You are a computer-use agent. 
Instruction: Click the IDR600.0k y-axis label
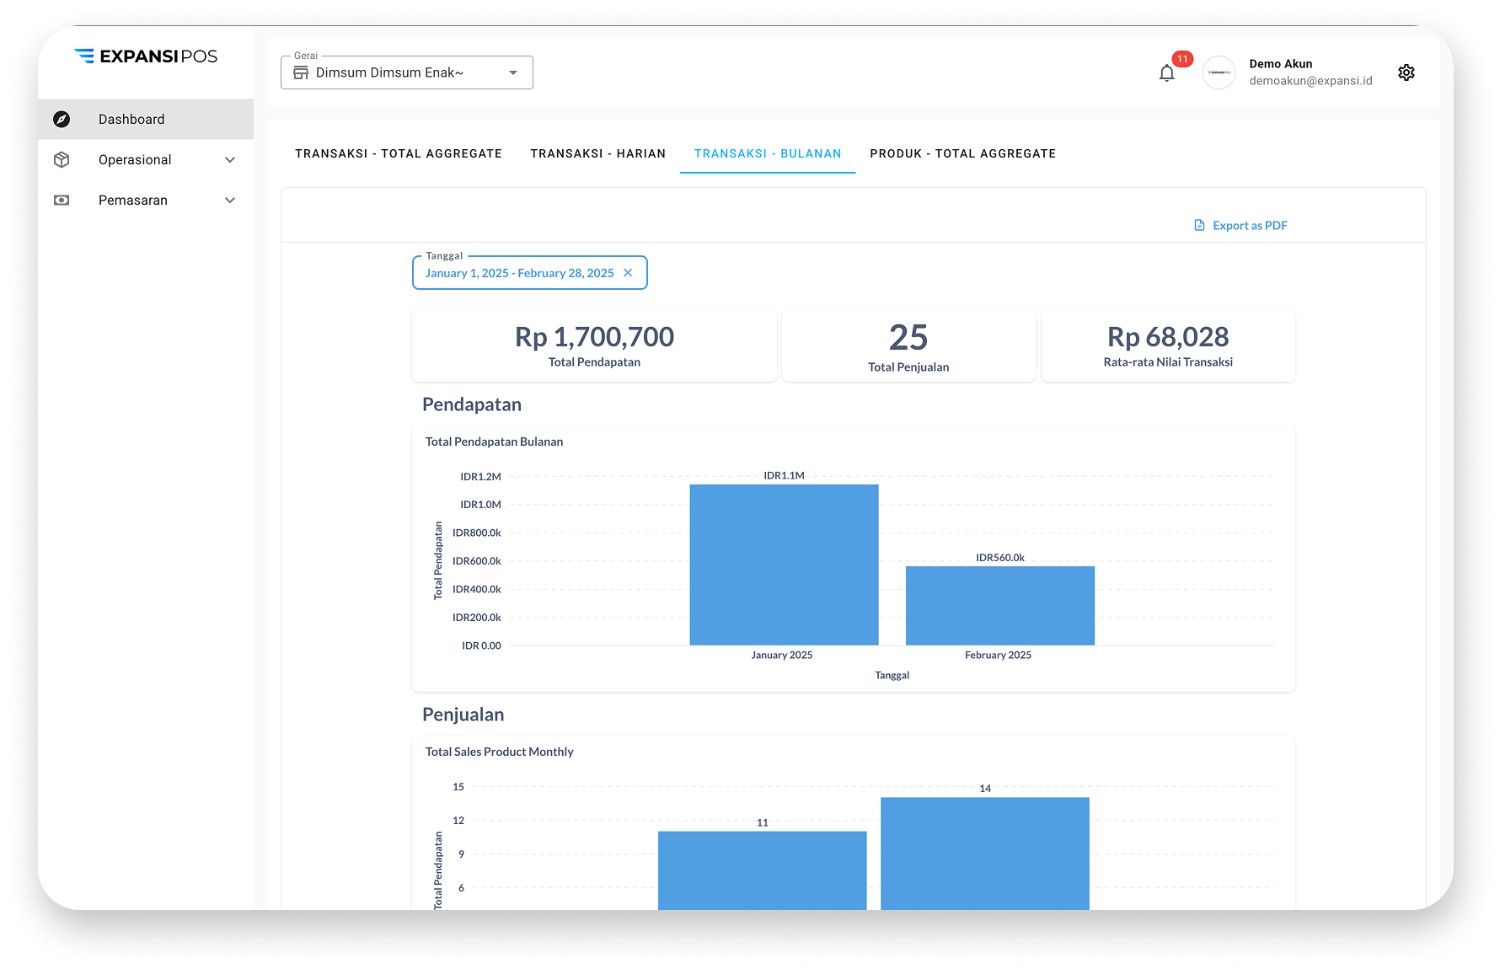click(477, 561)
